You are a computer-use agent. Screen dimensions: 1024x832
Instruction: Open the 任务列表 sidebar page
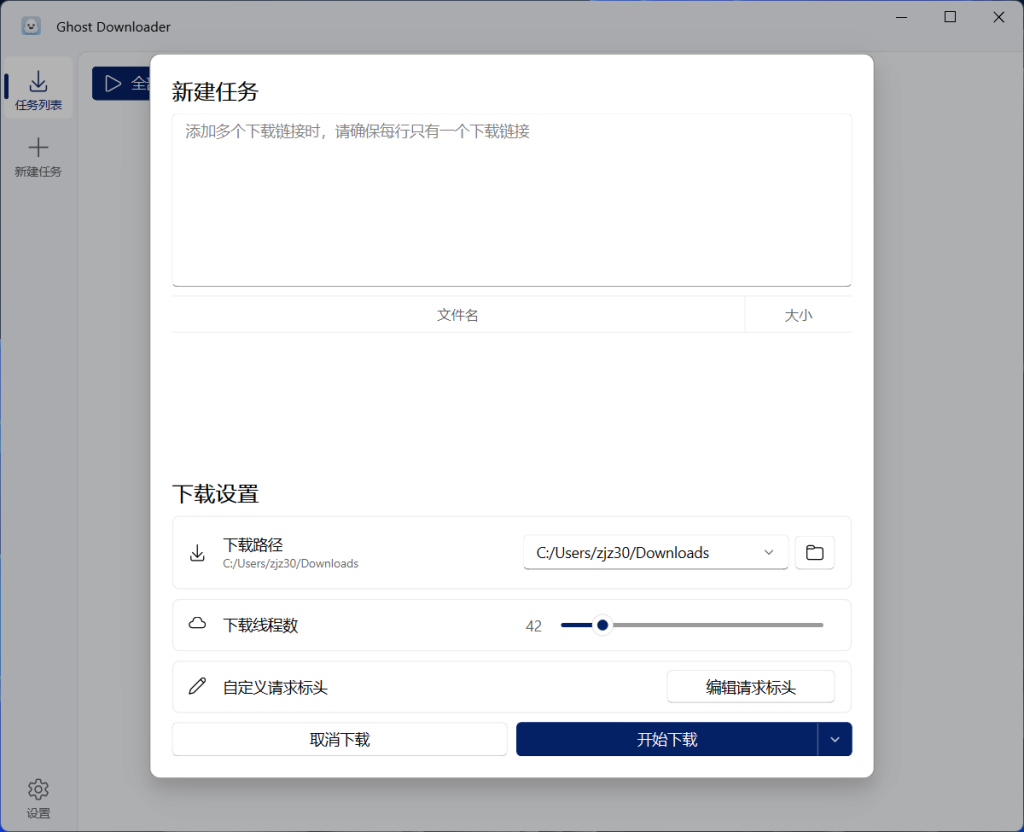click(38, 88)
